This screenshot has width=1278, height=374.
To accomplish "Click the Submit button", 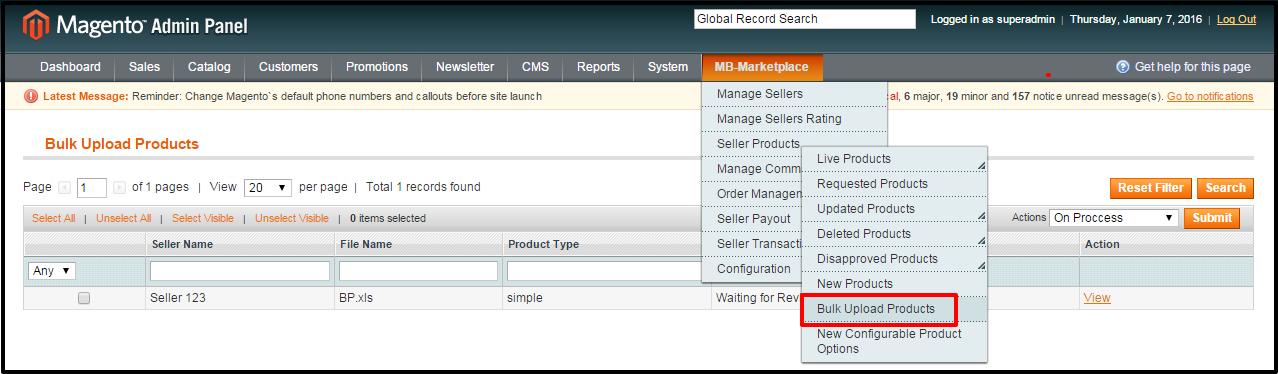I will [x=1211, y=218].
